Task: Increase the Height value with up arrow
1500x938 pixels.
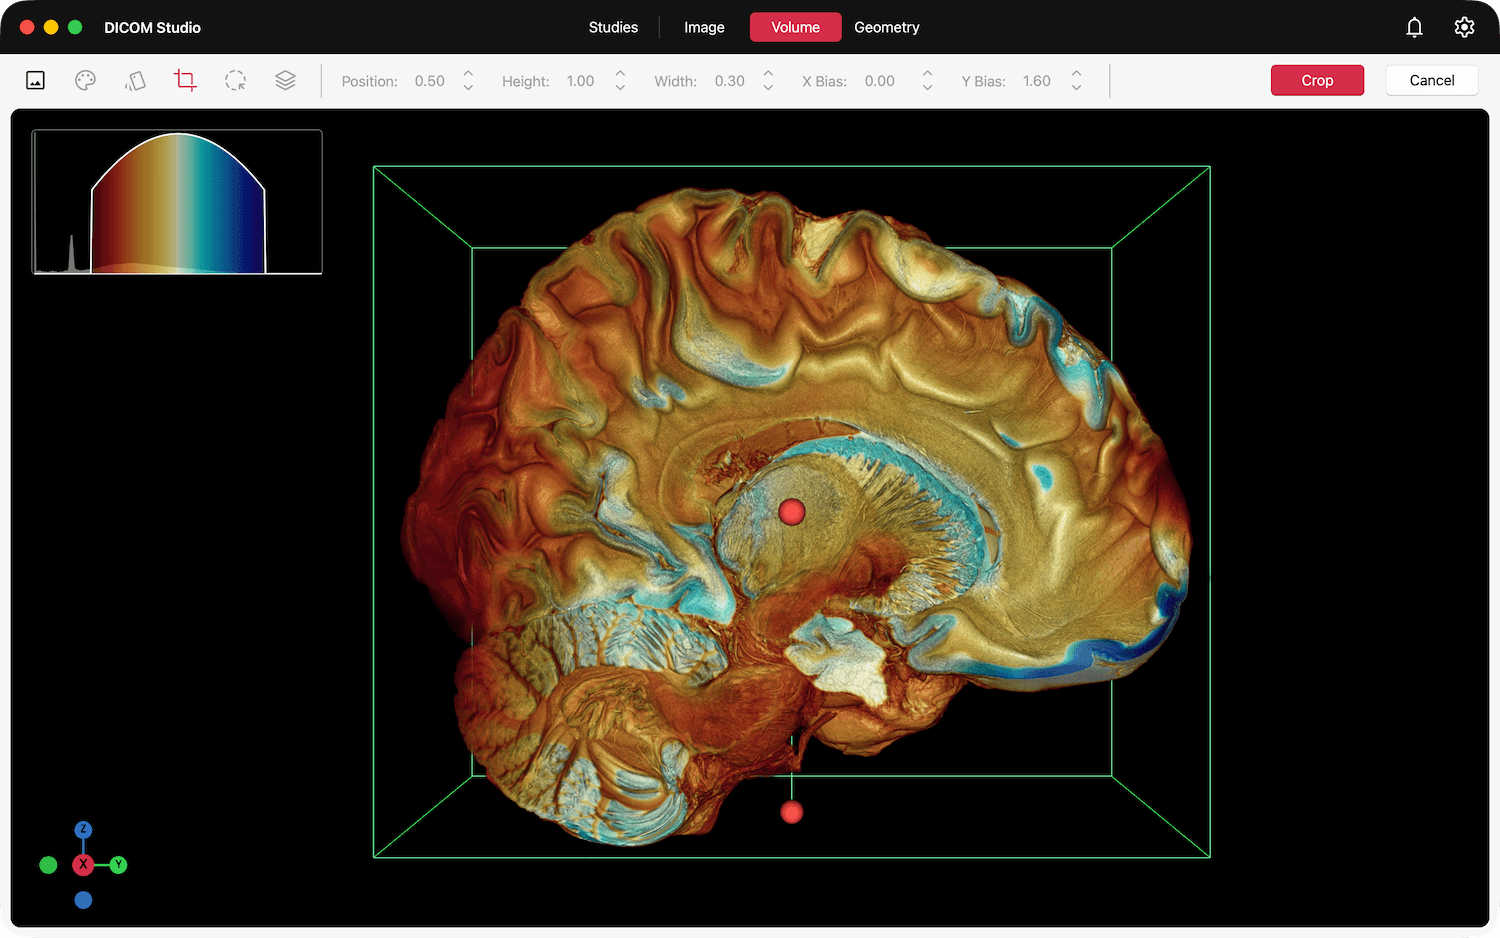Action: (620, 74)
